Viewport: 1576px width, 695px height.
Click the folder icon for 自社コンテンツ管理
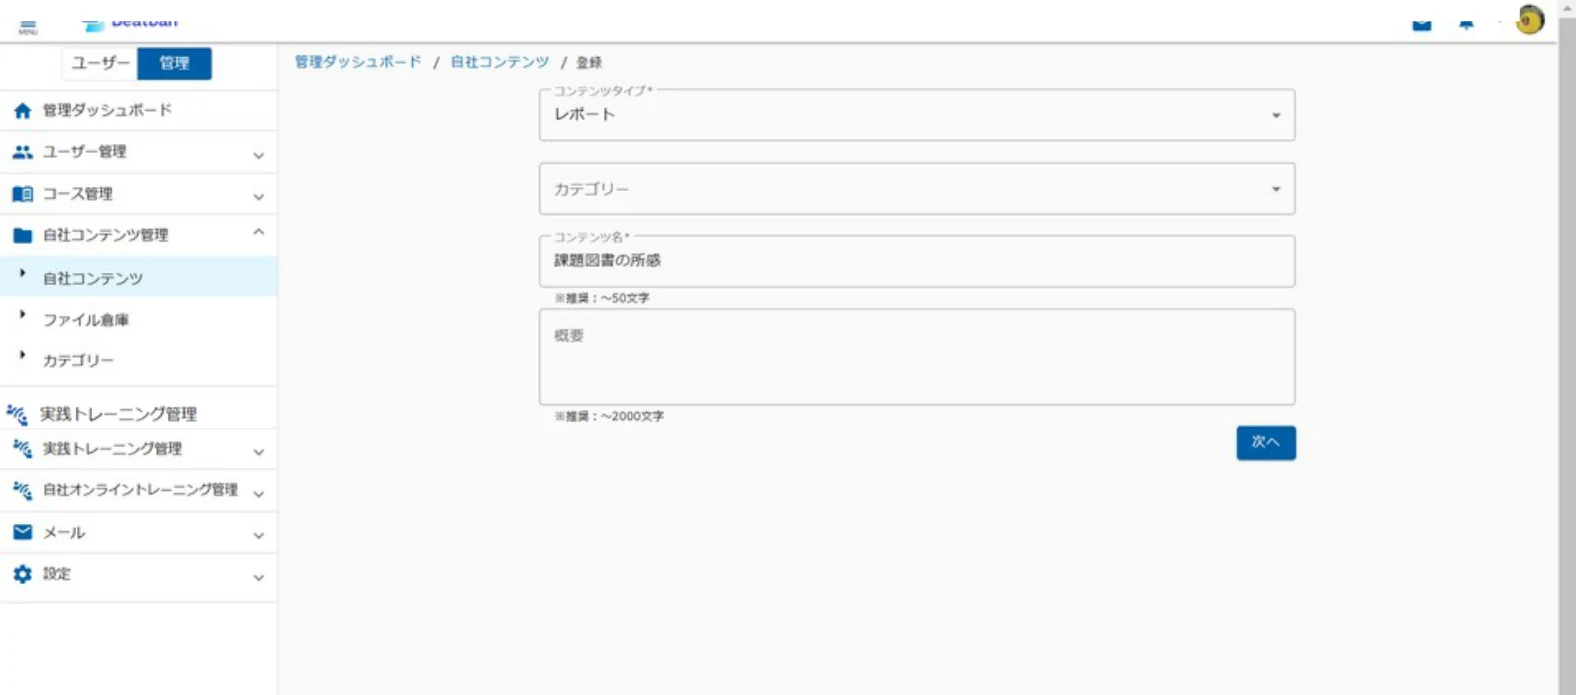pyautogui.click(x=22, y=236)
